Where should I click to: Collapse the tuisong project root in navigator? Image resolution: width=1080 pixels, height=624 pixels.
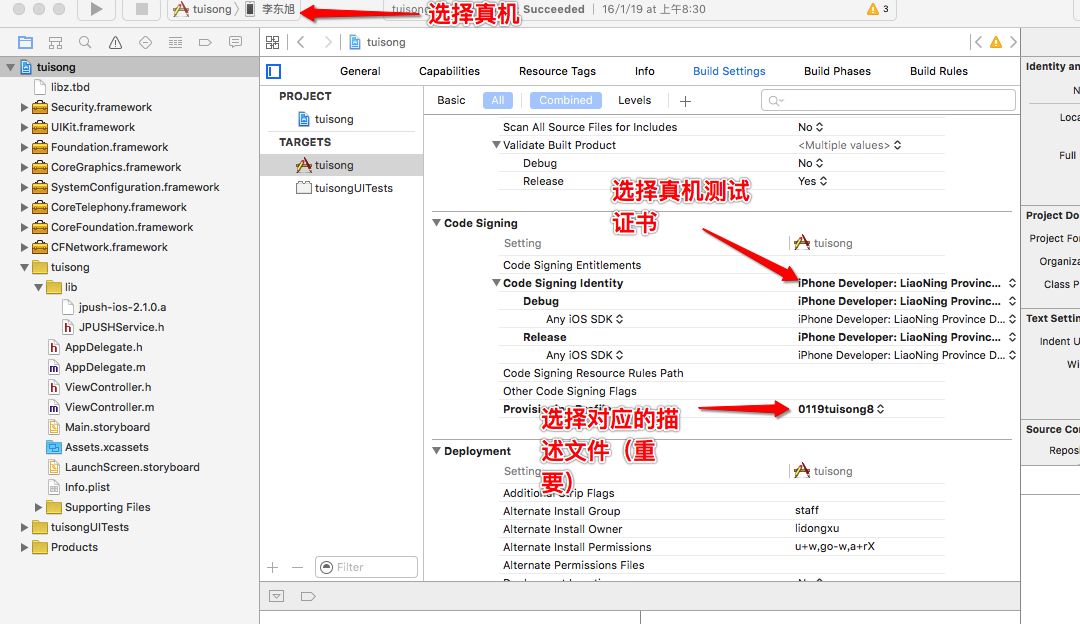(x=10, y=67)
